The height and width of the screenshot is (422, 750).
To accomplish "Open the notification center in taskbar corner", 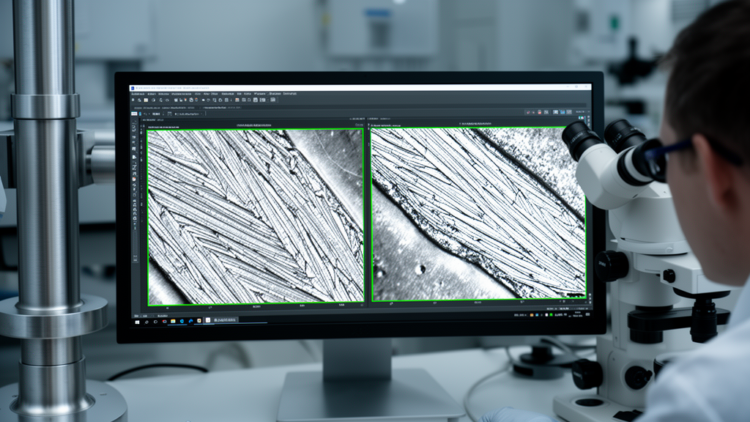I will (x=588, y=314).
